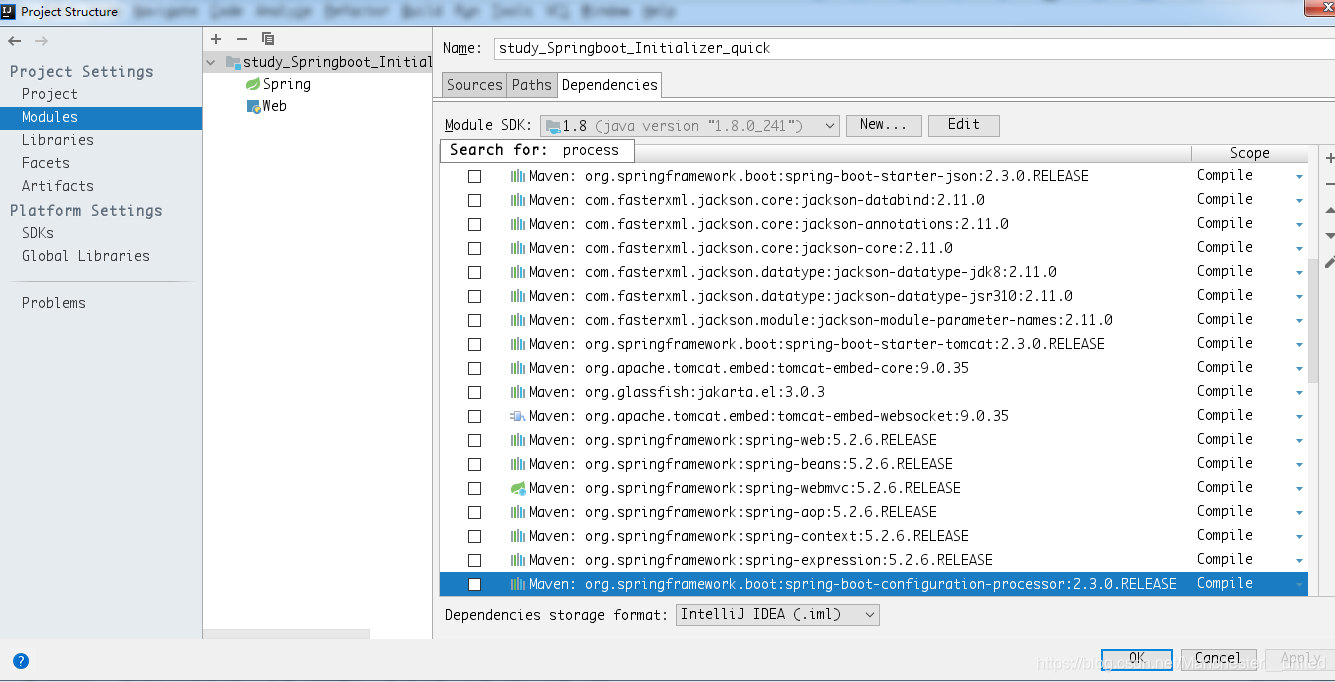Toggle export checkbox for spring-boot-starter-json
Viewport: 1335px width, 682px height.
(x=475, y=176)
